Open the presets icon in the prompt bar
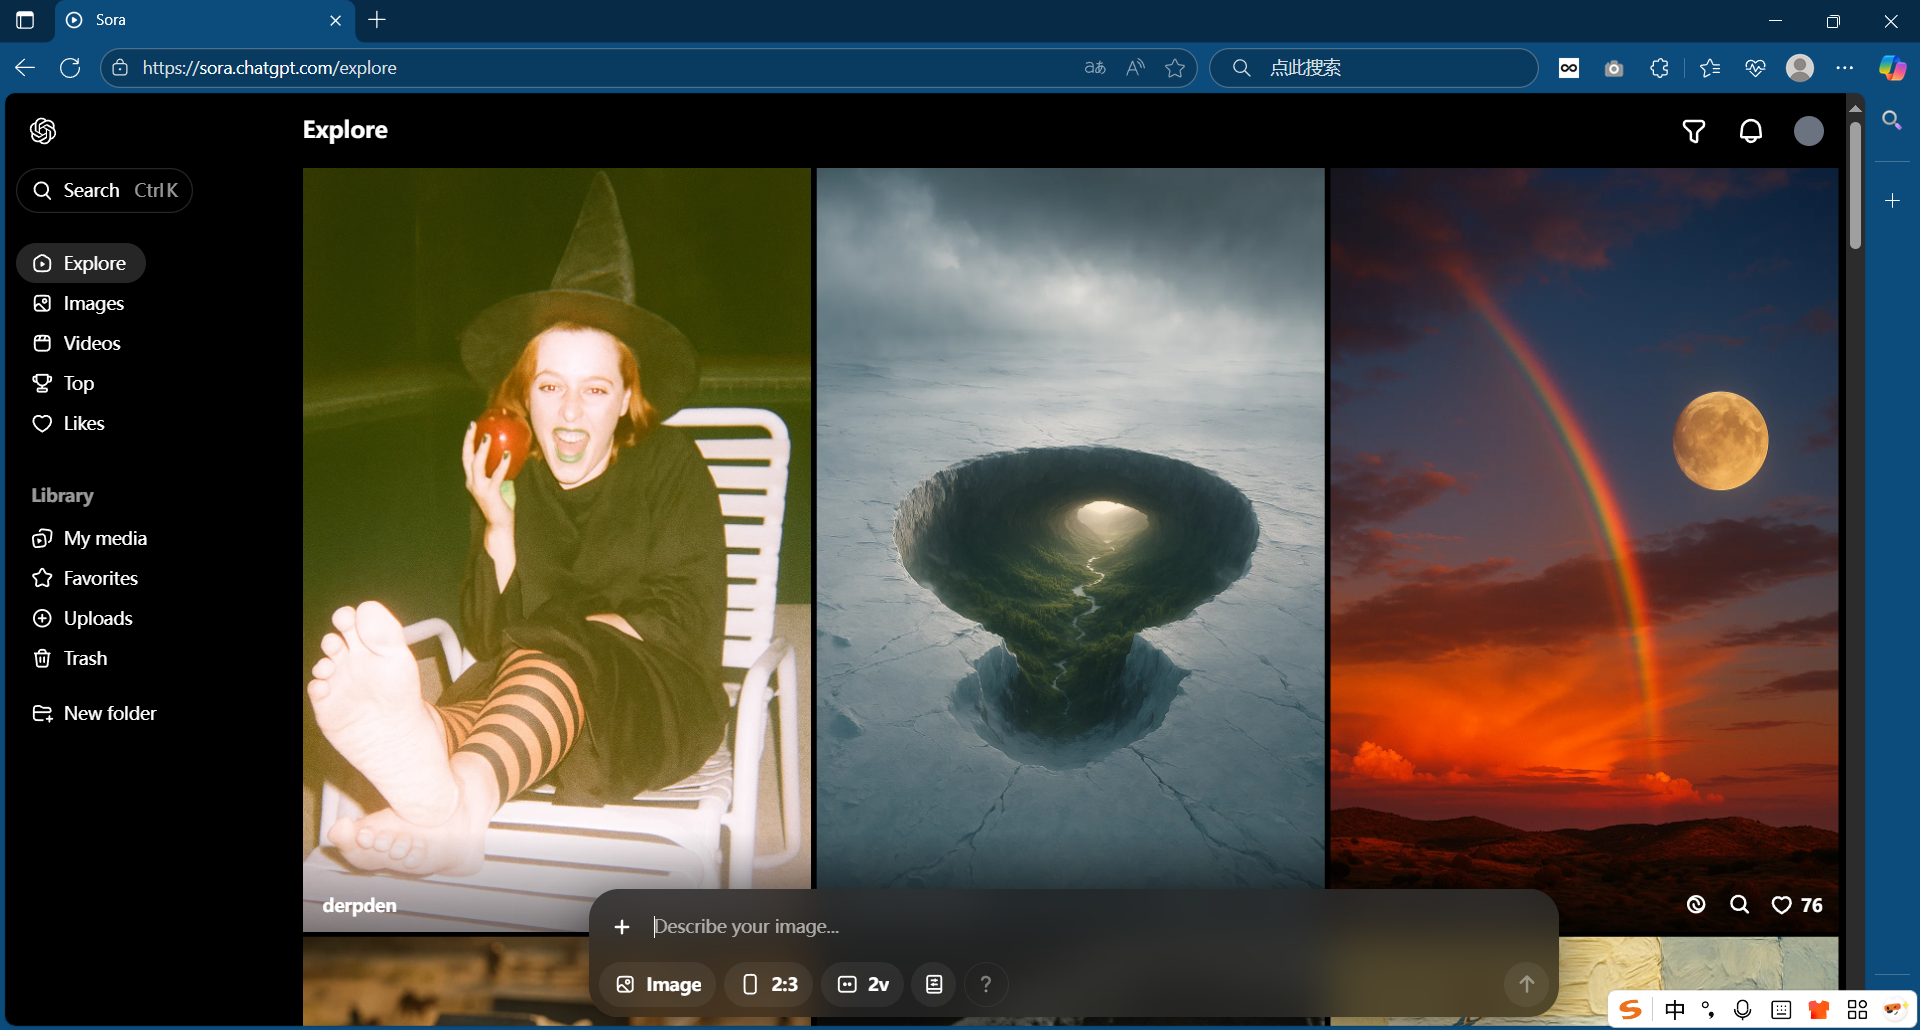The width and height of the screenshot is (1920, 1030). [x=934, y=984]
